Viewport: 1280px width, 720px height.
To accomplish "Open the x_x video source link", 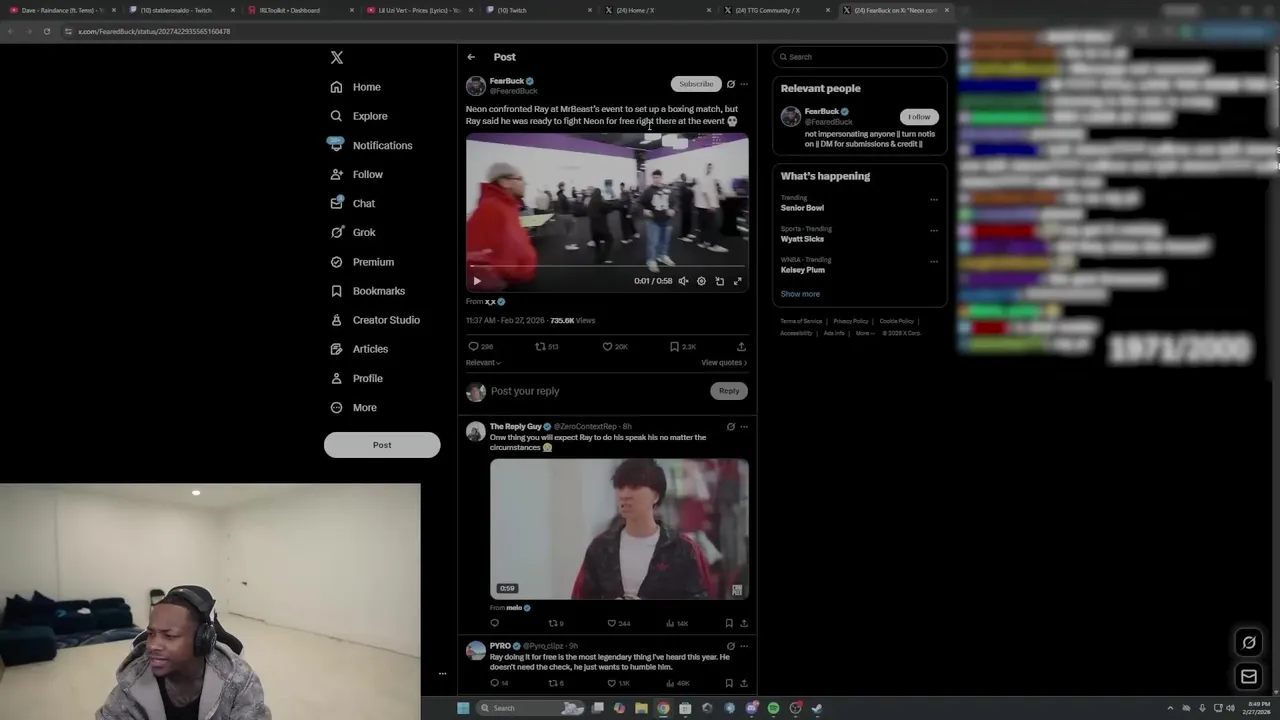I will pyautogui.click(x=490, y=301).
